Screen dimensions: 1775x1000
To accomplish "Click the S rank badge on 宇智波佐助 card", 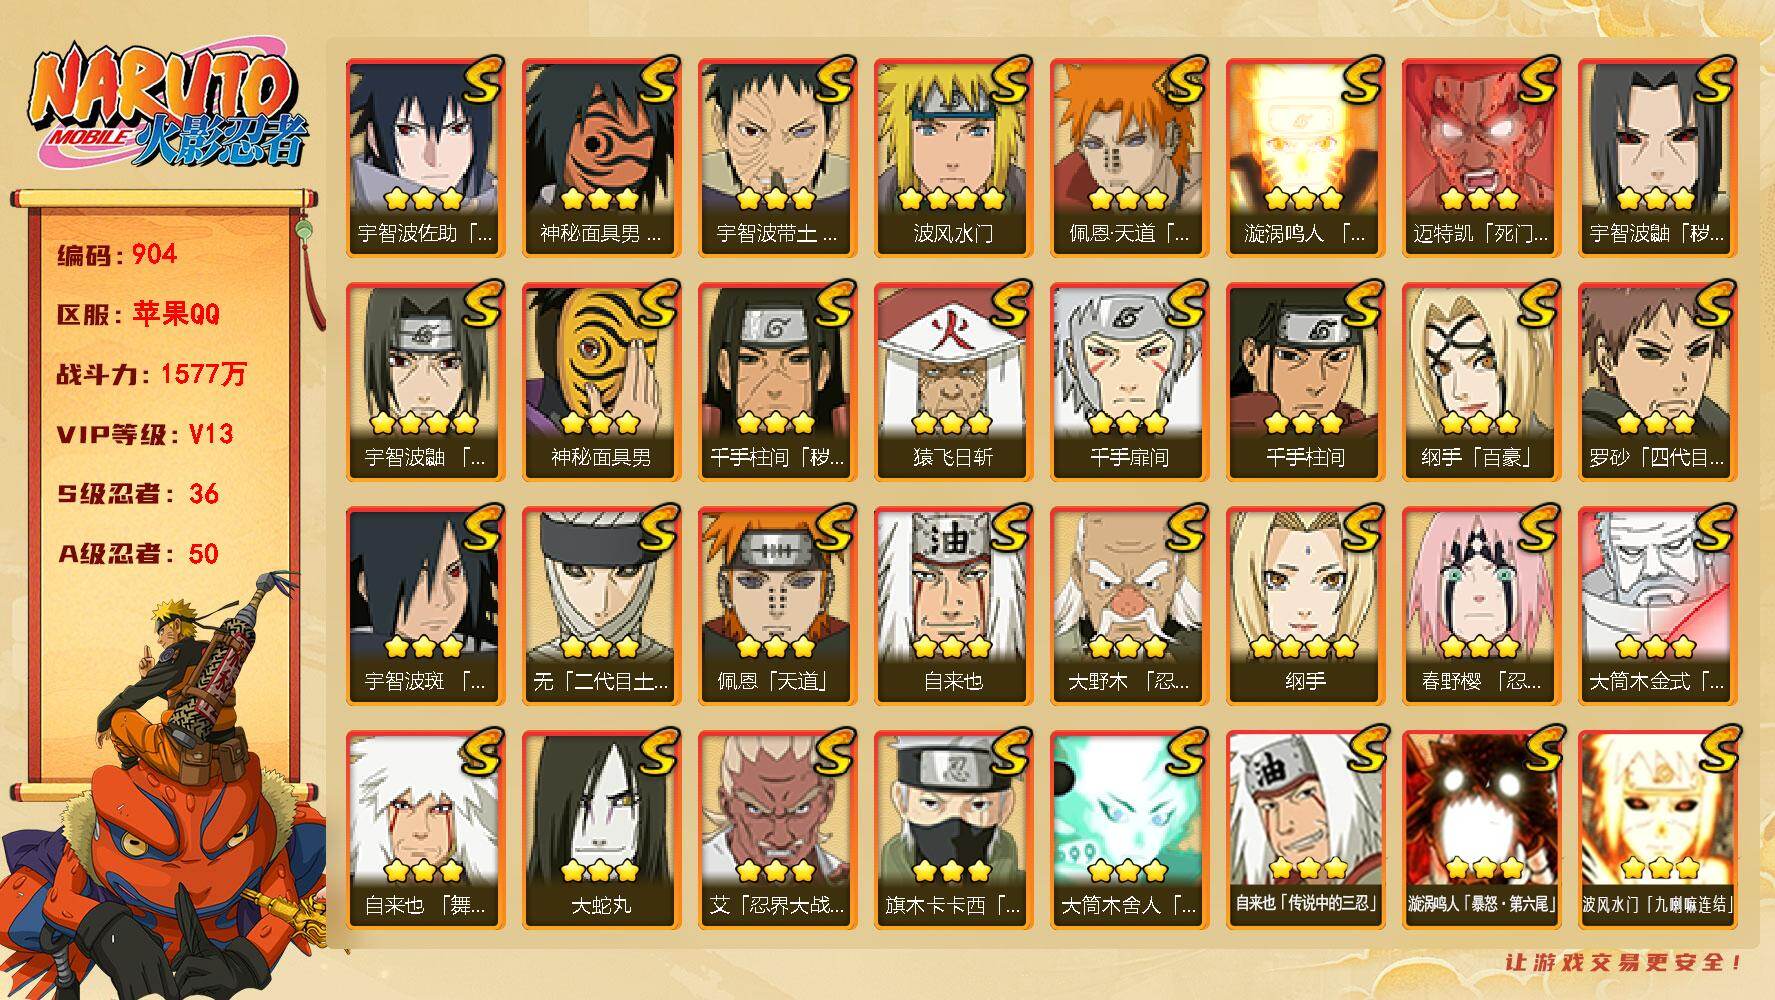I will point(481,80).
